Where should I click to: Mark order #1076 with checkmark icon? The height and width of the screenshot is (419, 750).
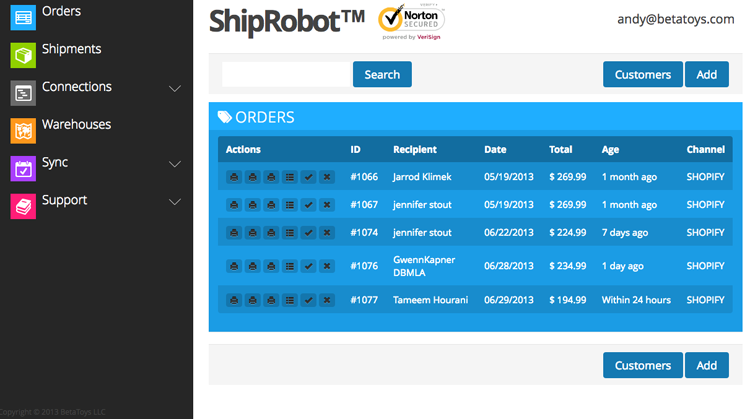(309, 266)
